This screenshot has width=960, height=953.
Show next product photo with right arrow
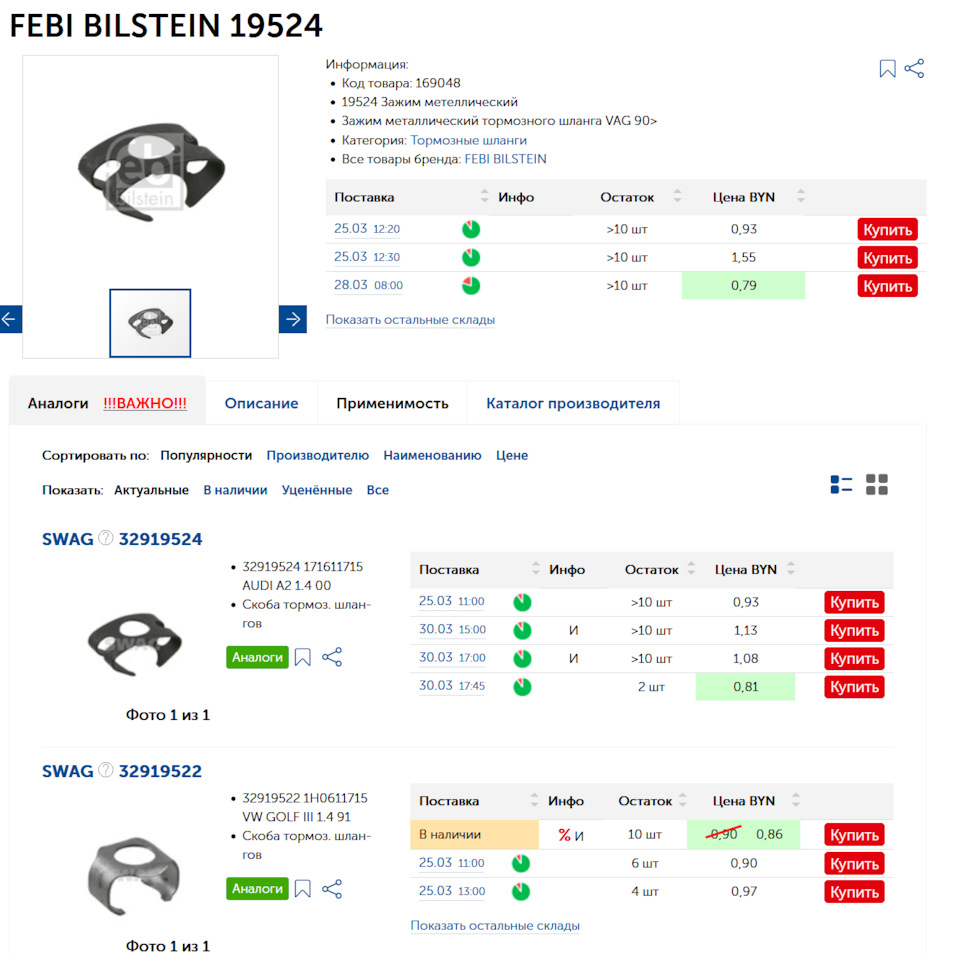click(293, 319)
